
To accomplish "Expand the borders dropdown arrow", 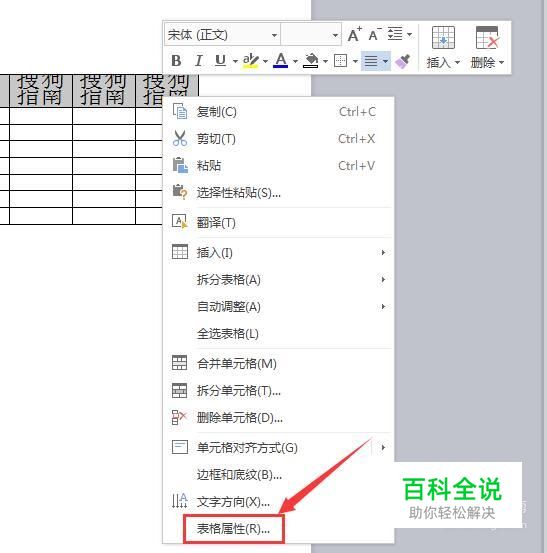I will click(355, 61).
